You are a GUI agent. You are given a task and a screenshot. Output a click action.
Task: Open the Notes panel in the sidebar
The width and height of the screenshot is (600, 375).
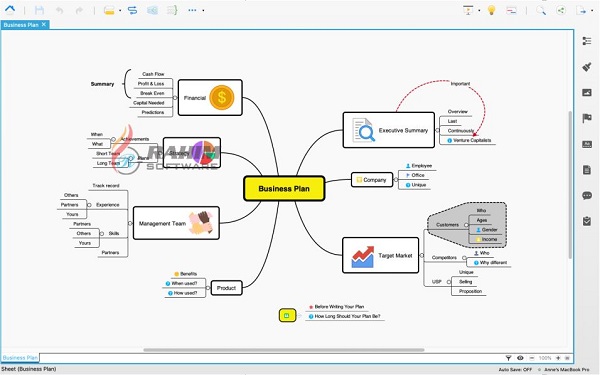point(587,170)
